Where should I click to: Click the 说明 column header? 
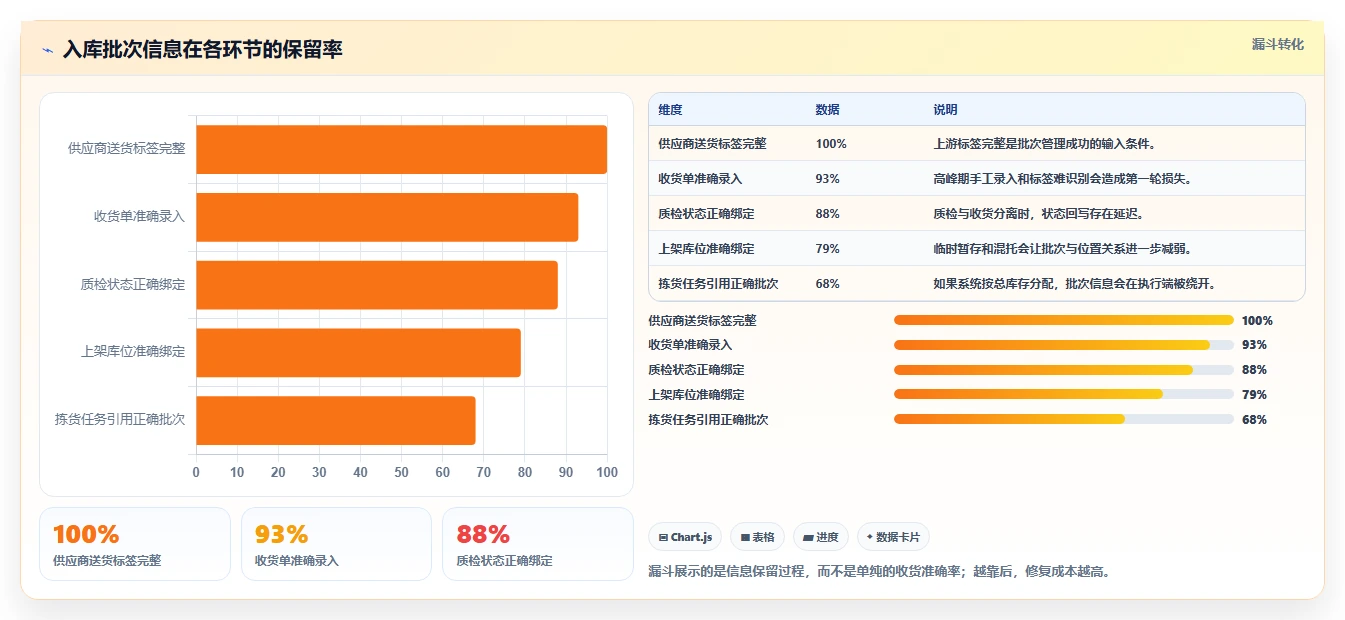pos(945,110)
